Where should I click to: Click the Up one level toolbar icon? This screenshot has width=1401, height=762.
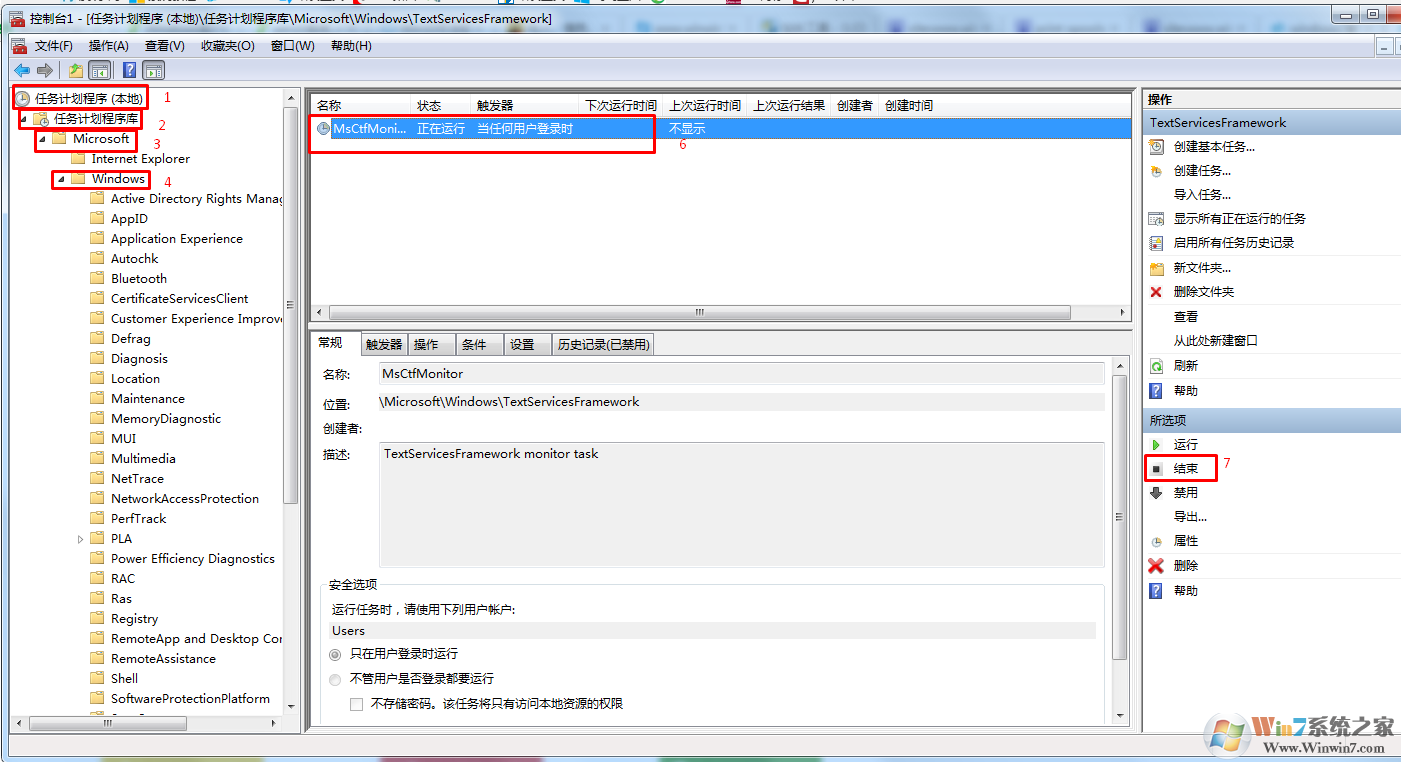[76, 70]
